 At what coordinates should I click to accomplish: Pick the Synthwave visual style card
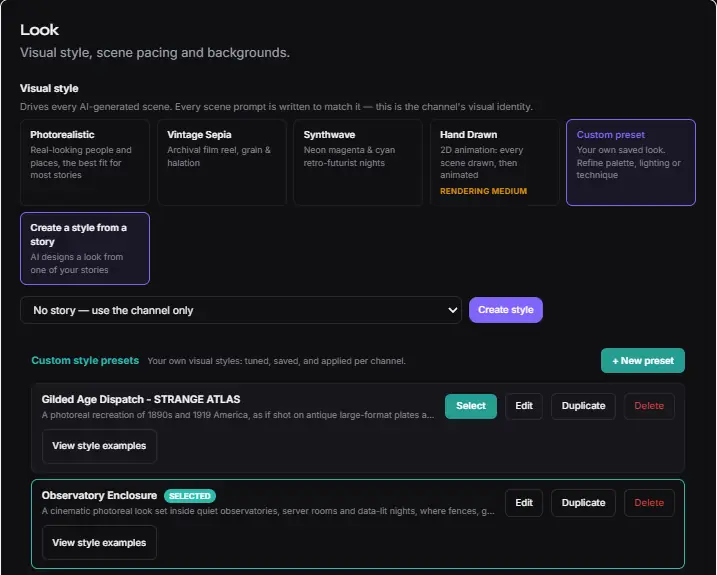coord(358,162)
